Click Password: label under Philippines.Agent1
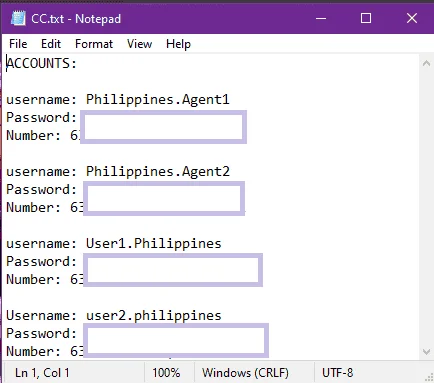 [x=42, y=117]
